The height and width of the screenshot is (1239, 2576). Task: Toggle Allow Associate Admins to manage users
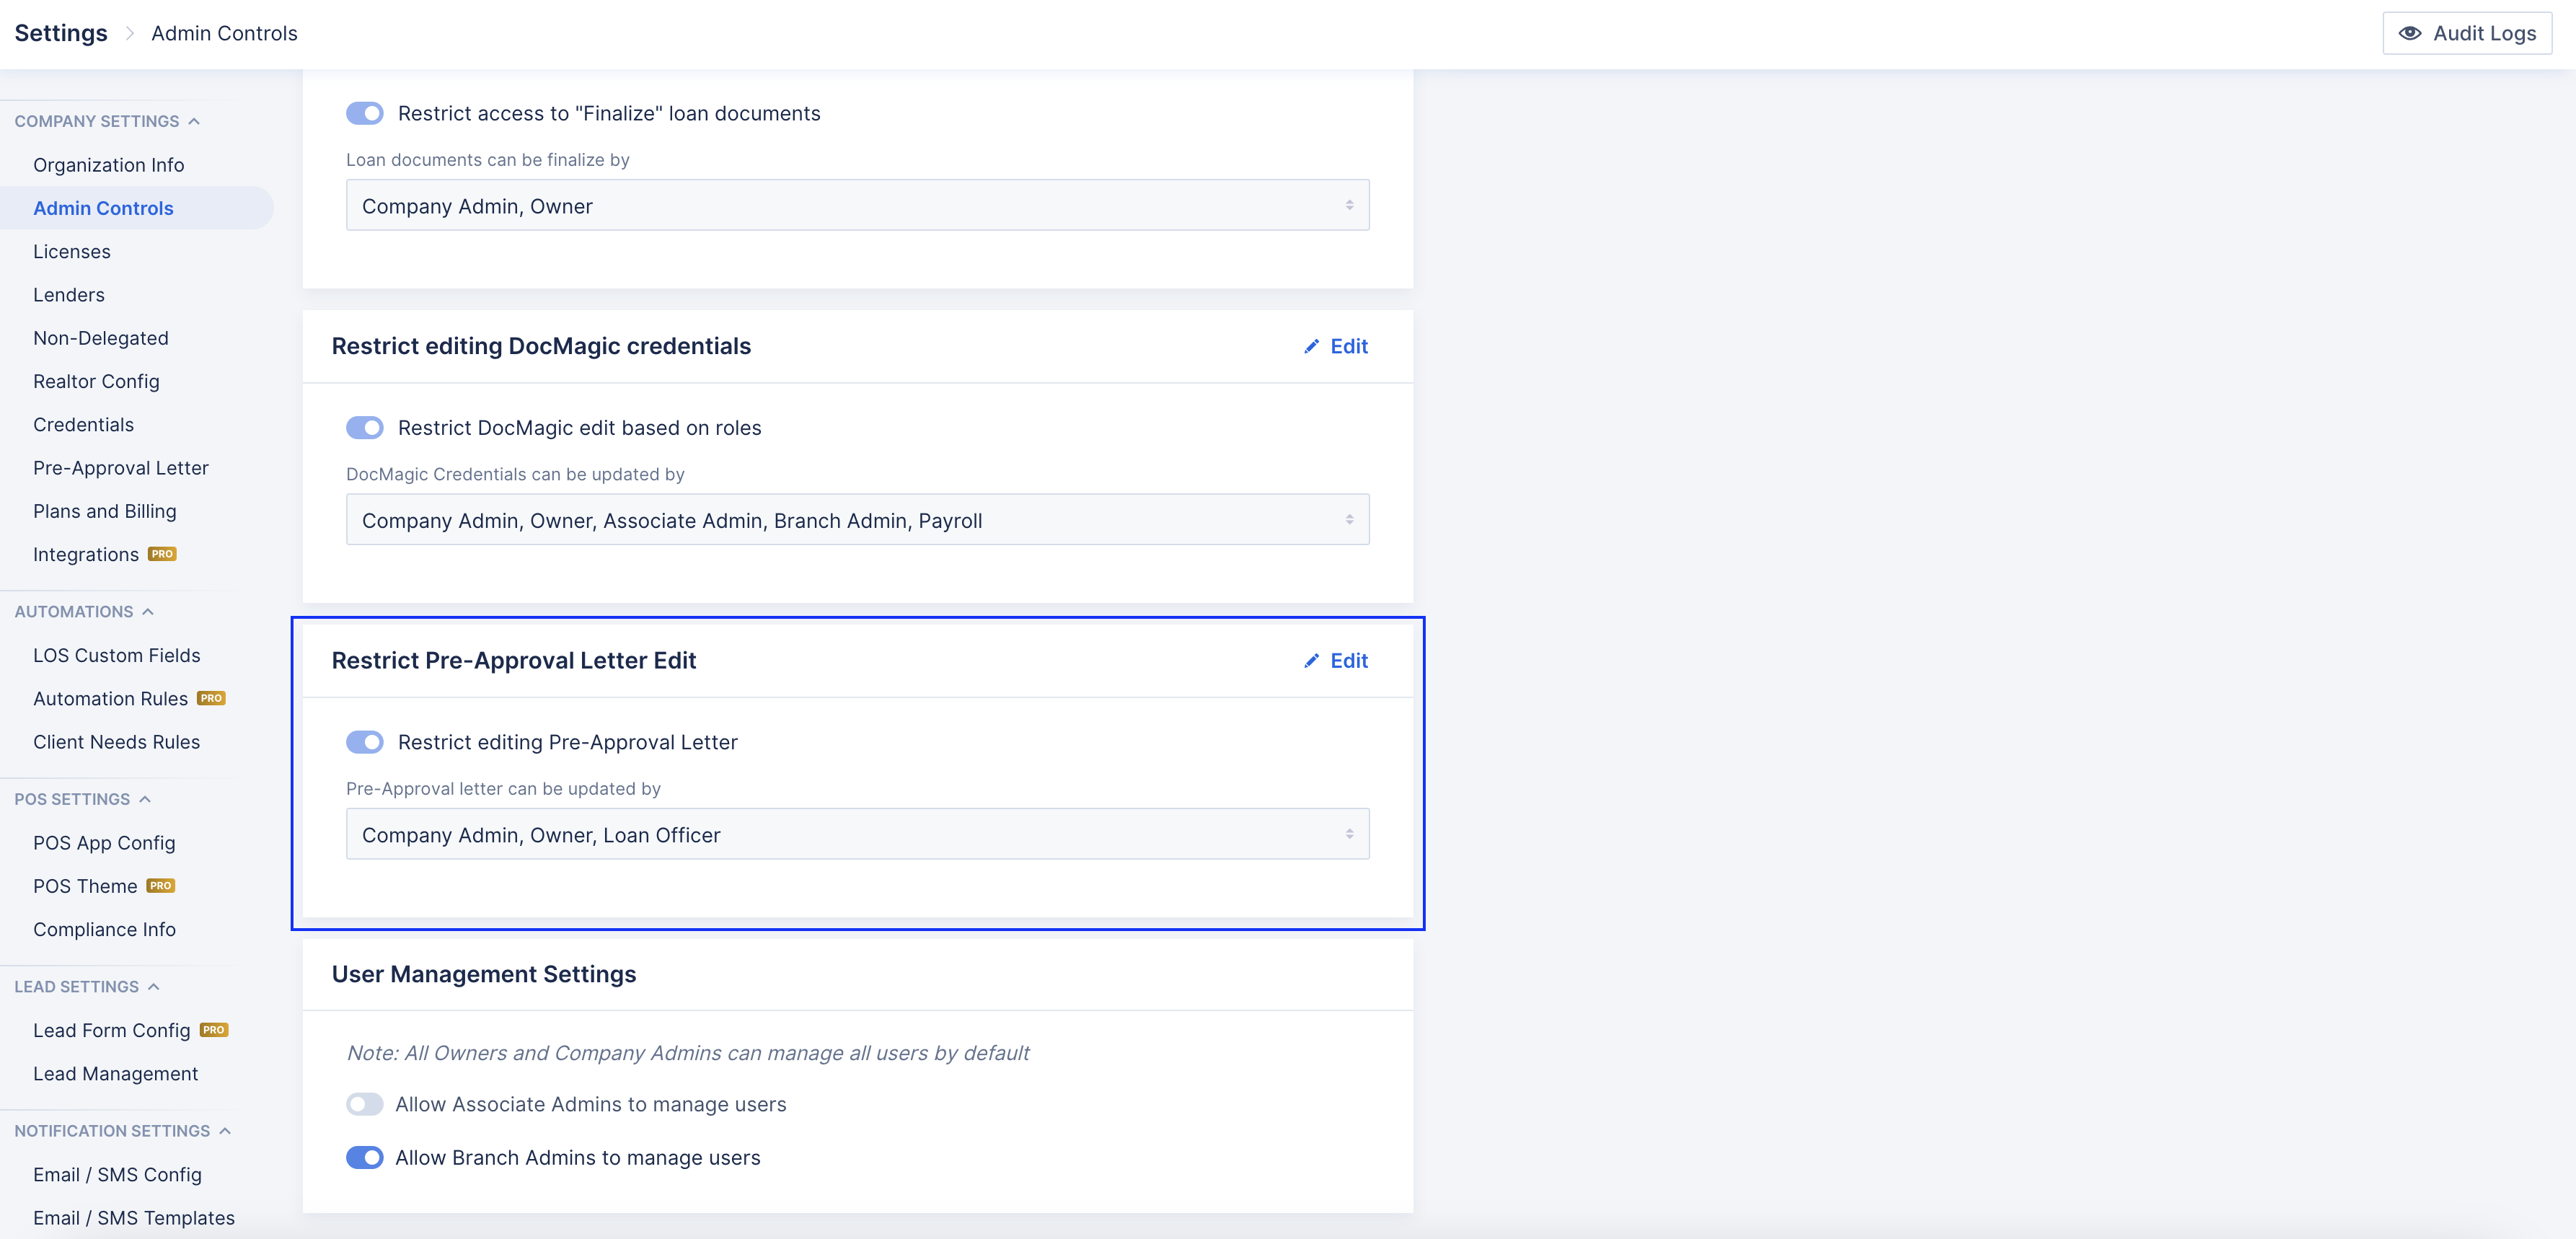pos(364,1104)
